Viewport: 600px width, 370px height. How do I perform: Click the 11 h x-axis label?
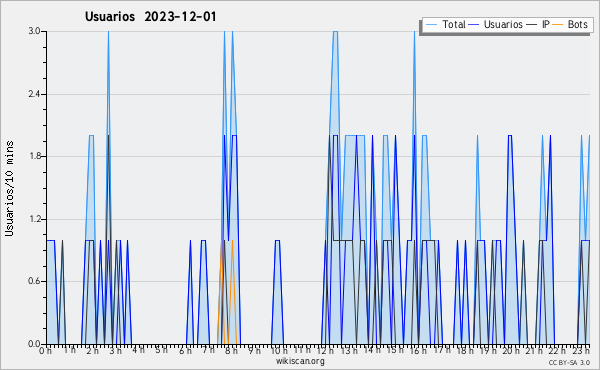[x=302, y=350]
